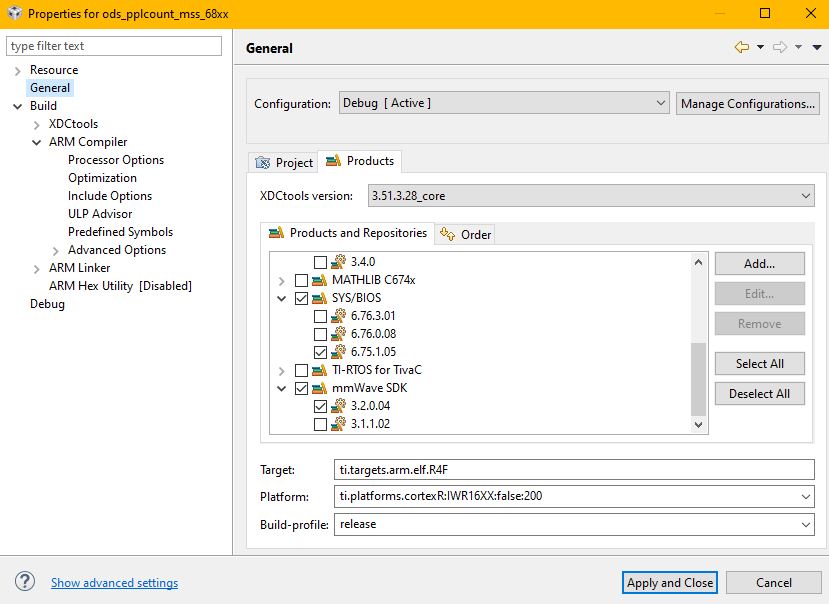The width and height of the screenshot is (829, 604).
Task: Expand the Resource tree node
Action: point(18,70)
